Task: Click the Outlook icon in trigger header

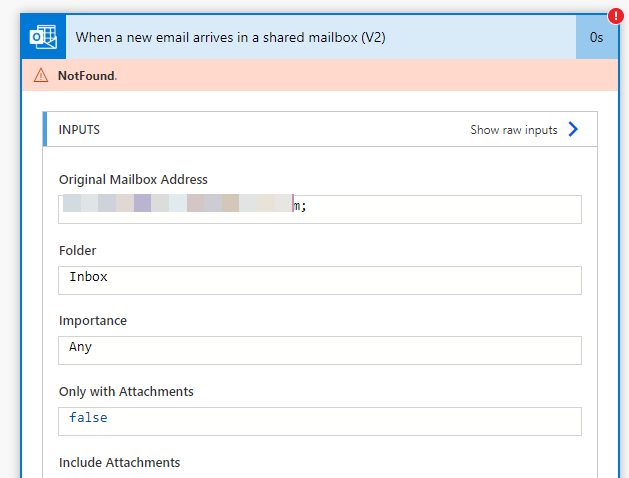Action: point(43,37)
